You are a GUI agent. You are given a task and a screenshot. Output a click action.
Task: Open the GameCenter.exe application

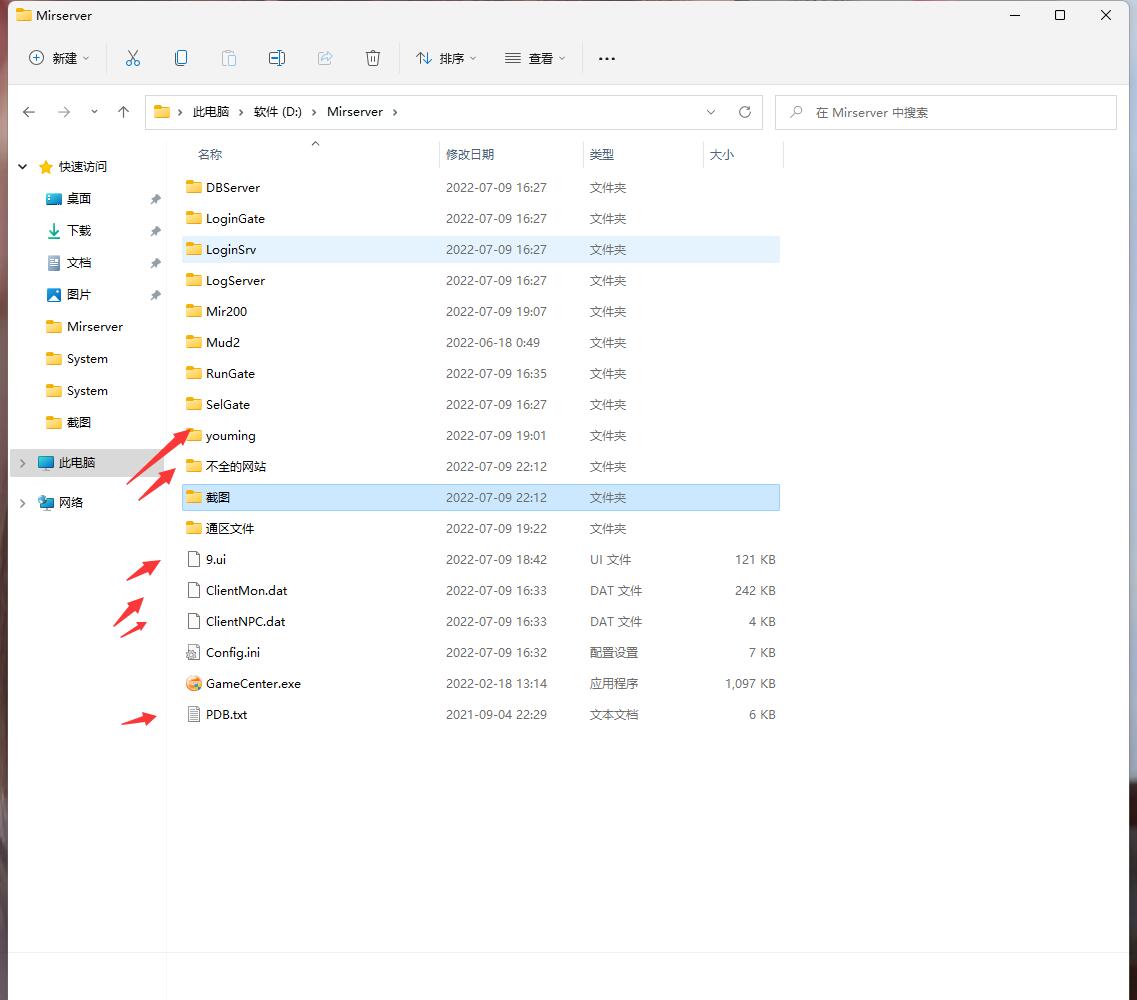coord(253,684)
